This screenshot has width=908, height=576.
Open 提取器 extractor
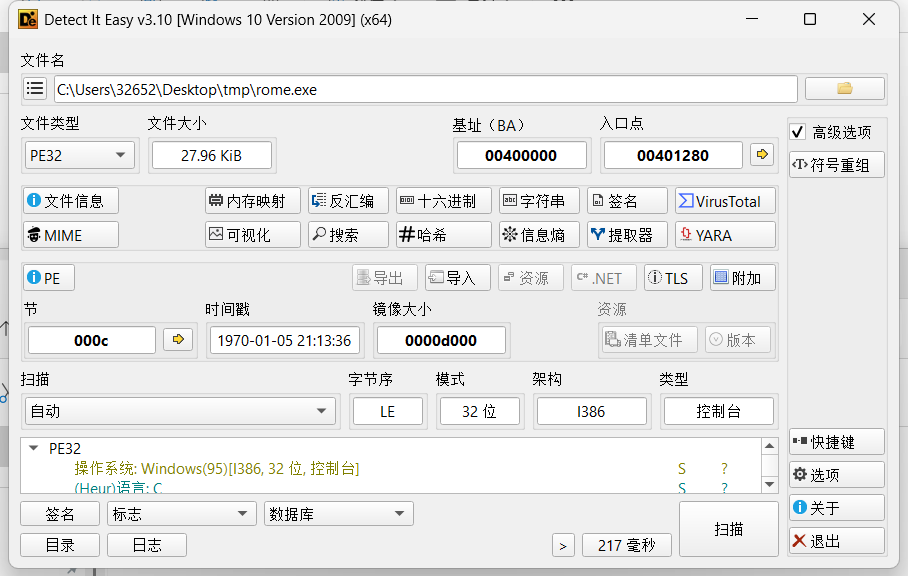[x=627, y=235]
